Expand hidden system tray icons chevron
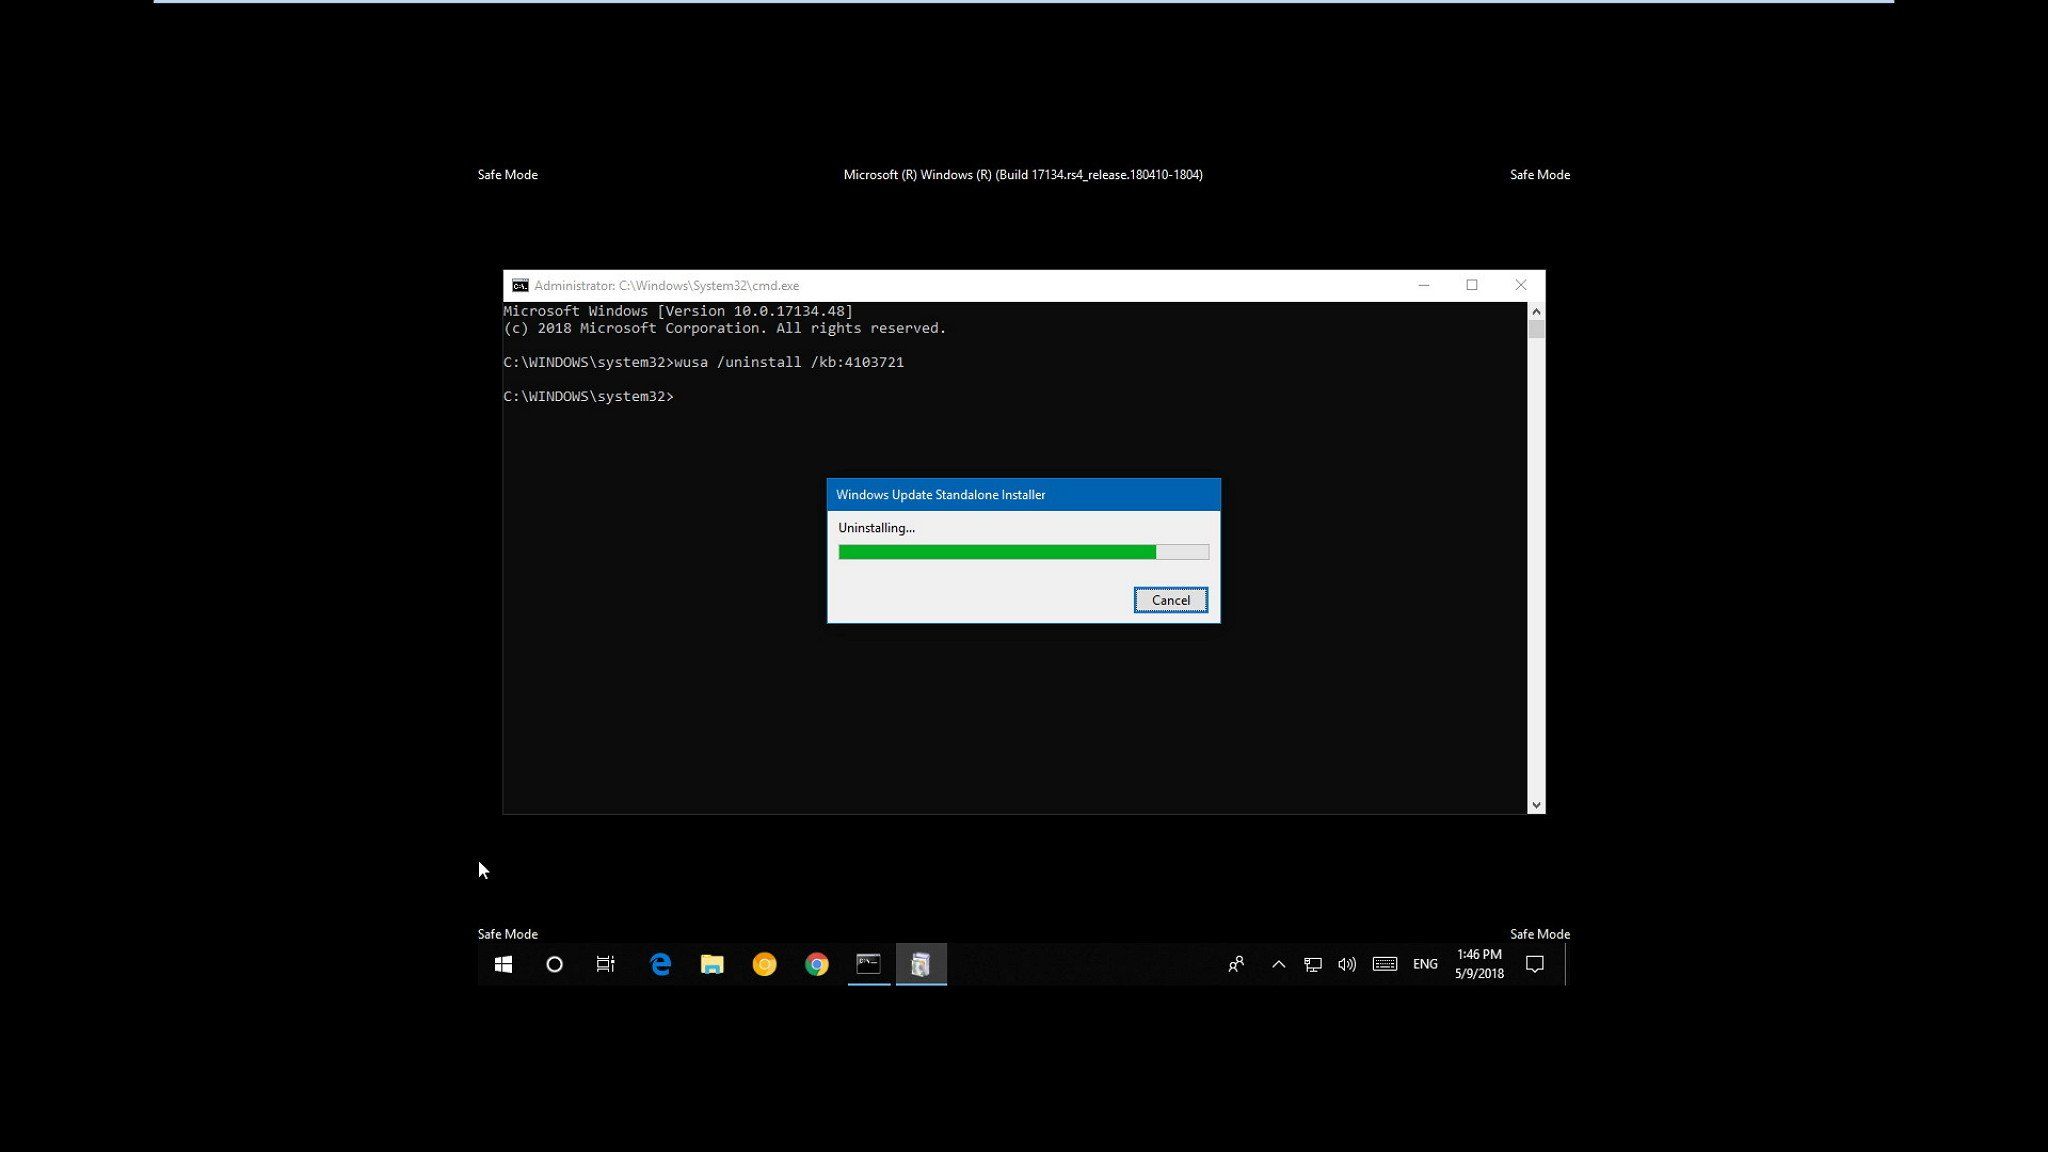Image resolution: width=2048 pixels, height=1152 pixels. coord(1278,964)
